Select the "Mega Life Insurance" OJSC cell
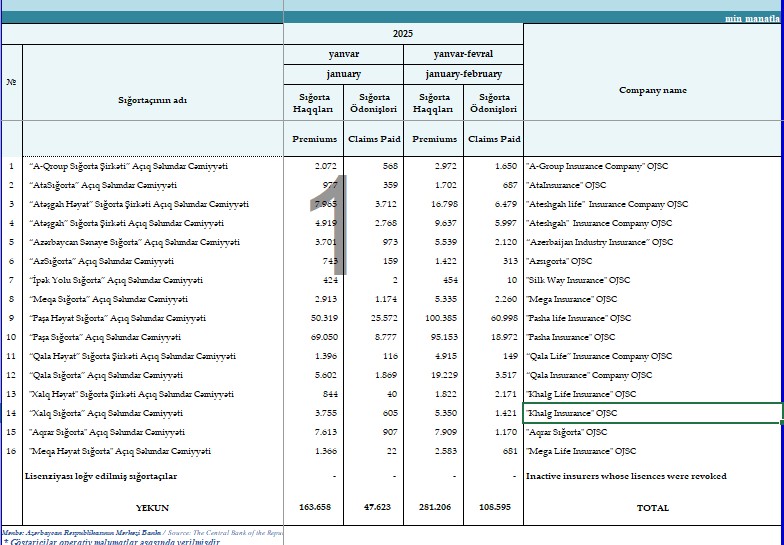The image size is (784, 545). [582, 451]
